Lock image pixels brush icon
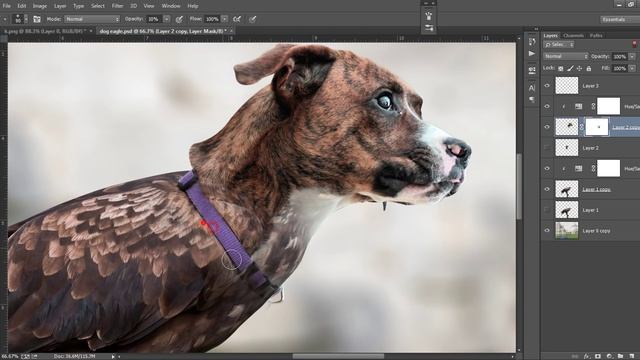640x360 pixels. [570, 69]
